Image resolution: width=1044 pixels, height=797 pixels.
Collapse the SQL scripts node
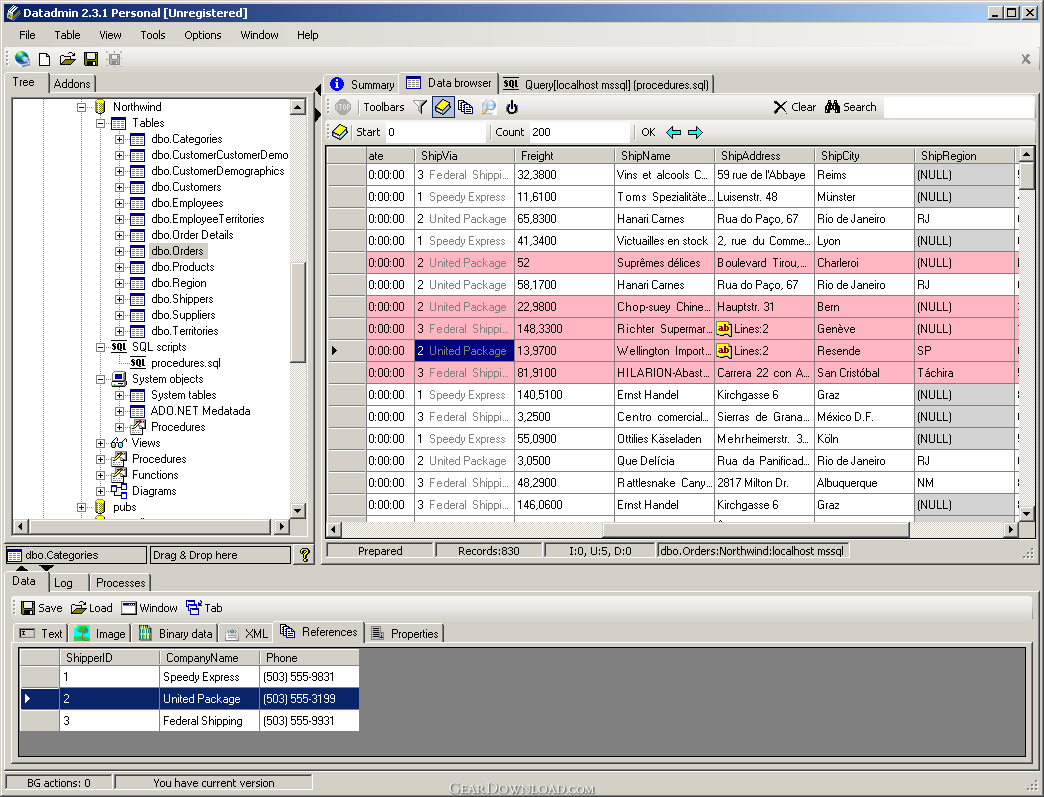tap(100, 347)
